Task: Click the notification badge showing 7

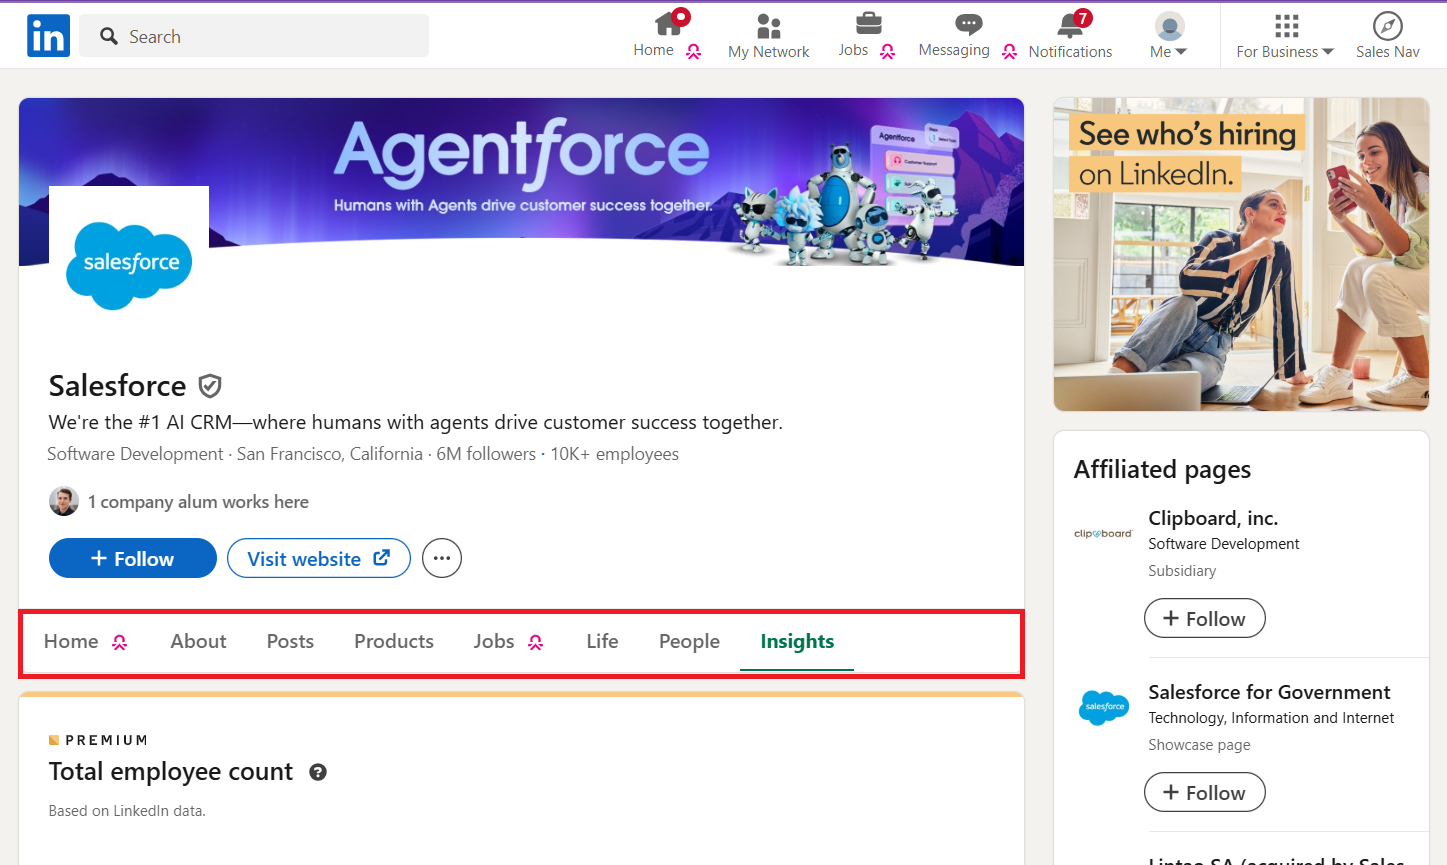Action: (1082, 18)
